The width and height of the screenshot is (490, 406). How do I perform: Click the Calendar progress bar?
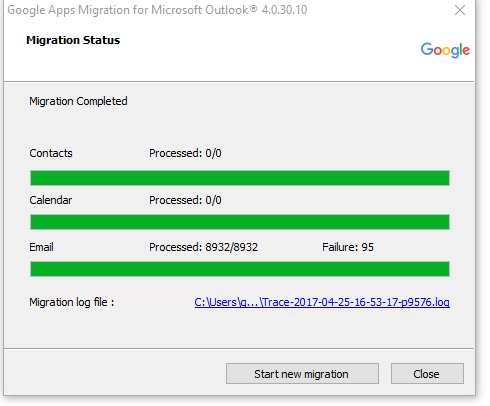[x=240, y=222]
